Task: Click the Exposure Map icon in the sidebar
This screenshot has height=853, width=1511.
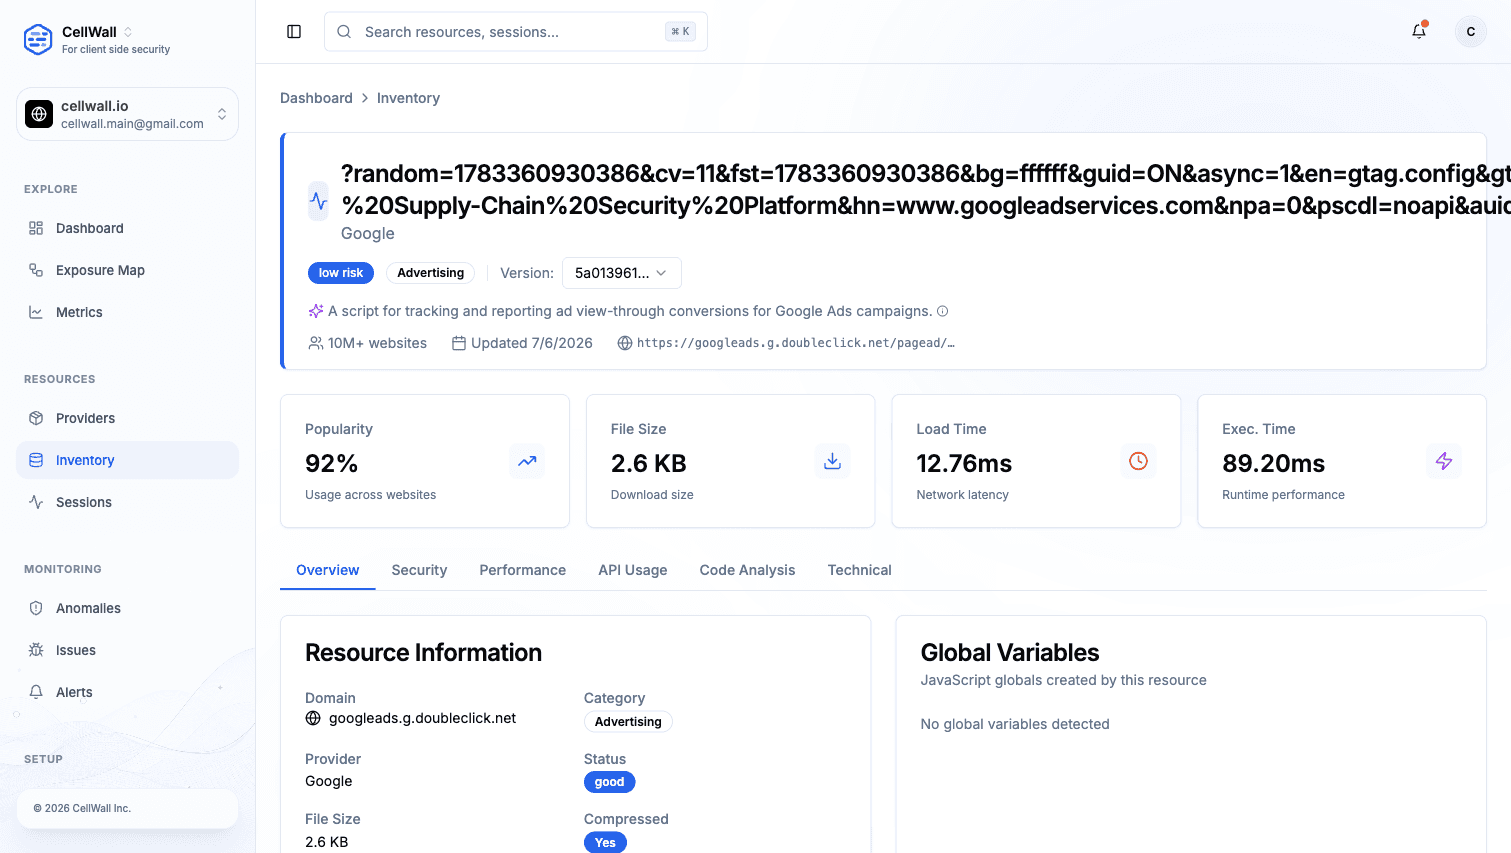Action: point(36,270)
